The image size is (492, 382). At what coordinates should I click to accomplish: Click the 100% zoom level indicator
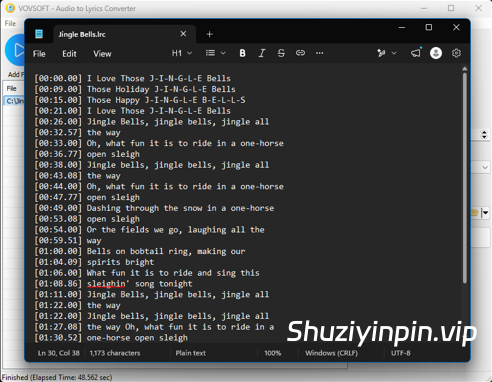pos(272,353)
